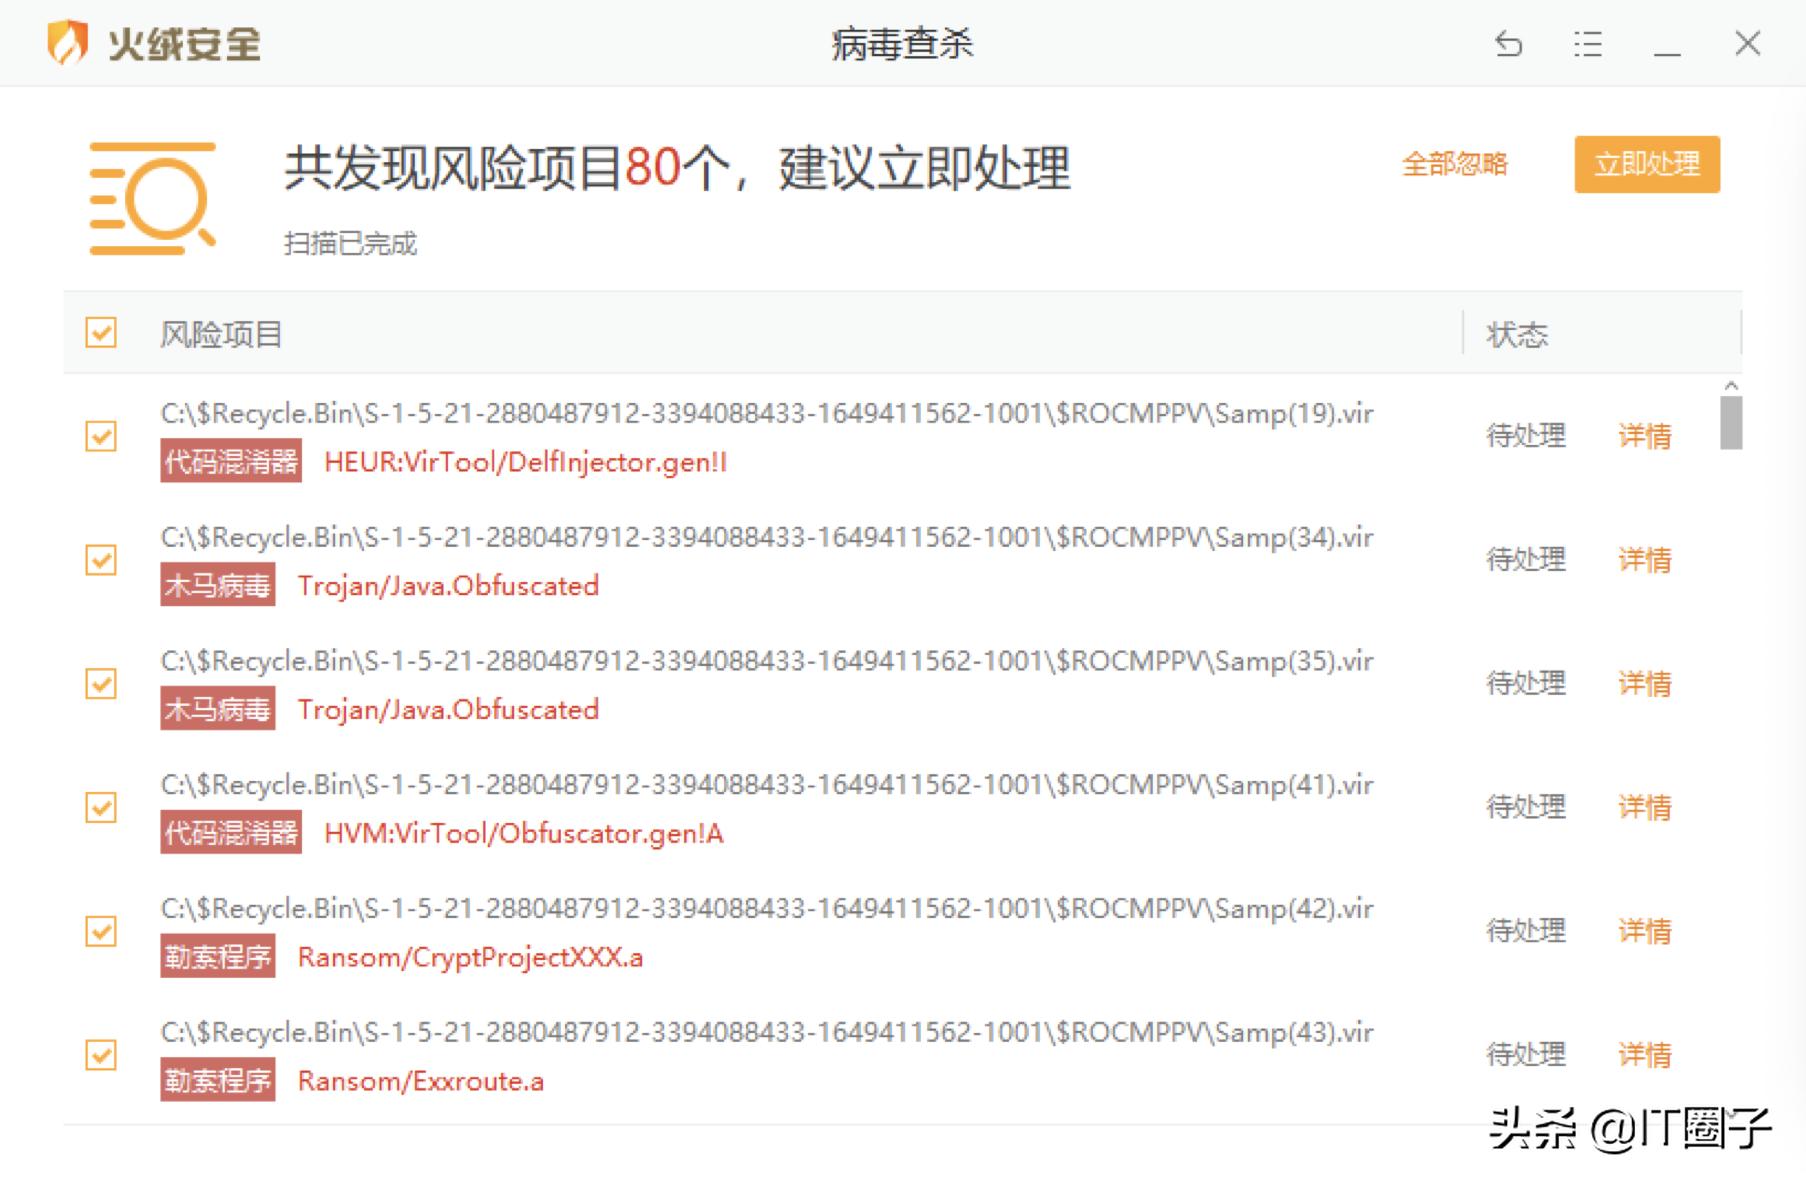This screenshot has width=1806, height=1186.
Task: Click the 勒索程序 badge on Samp(42).vir
Action: pos(218,956)
